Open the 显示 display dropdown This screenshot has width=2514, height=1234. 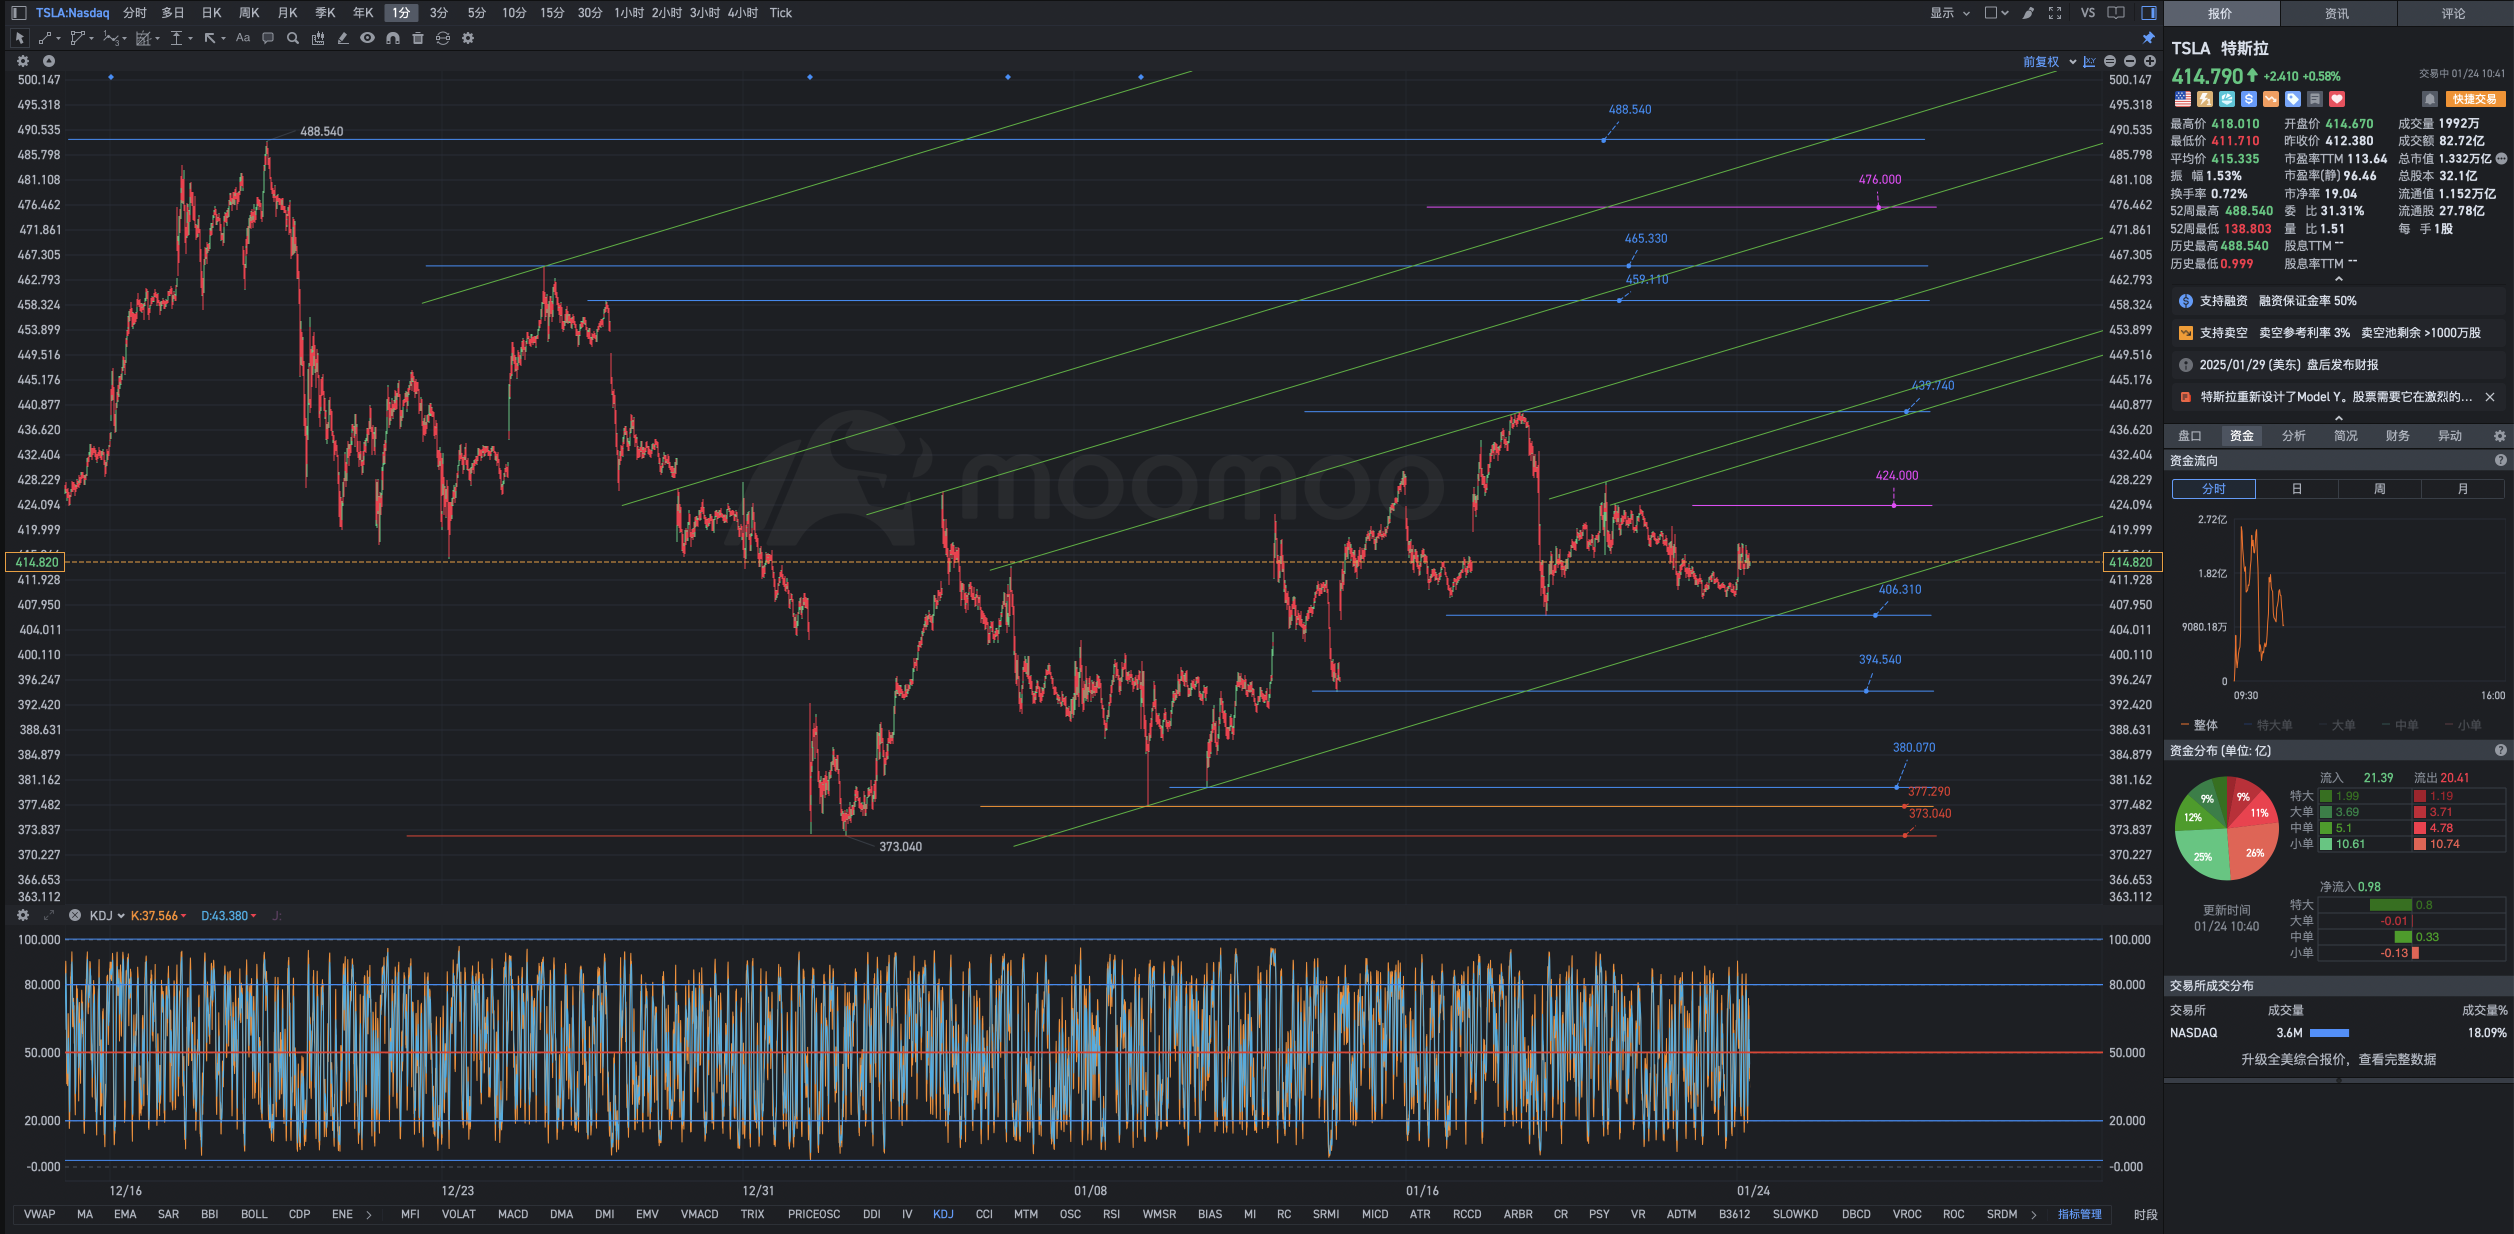click(x=1950, y=13)
